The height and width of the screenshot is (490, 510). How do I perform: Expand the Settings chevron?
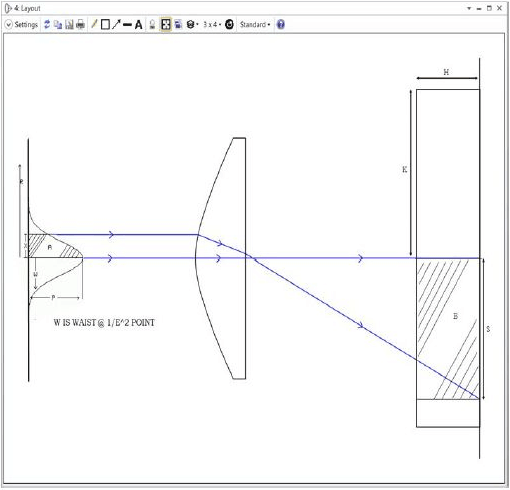9,25
